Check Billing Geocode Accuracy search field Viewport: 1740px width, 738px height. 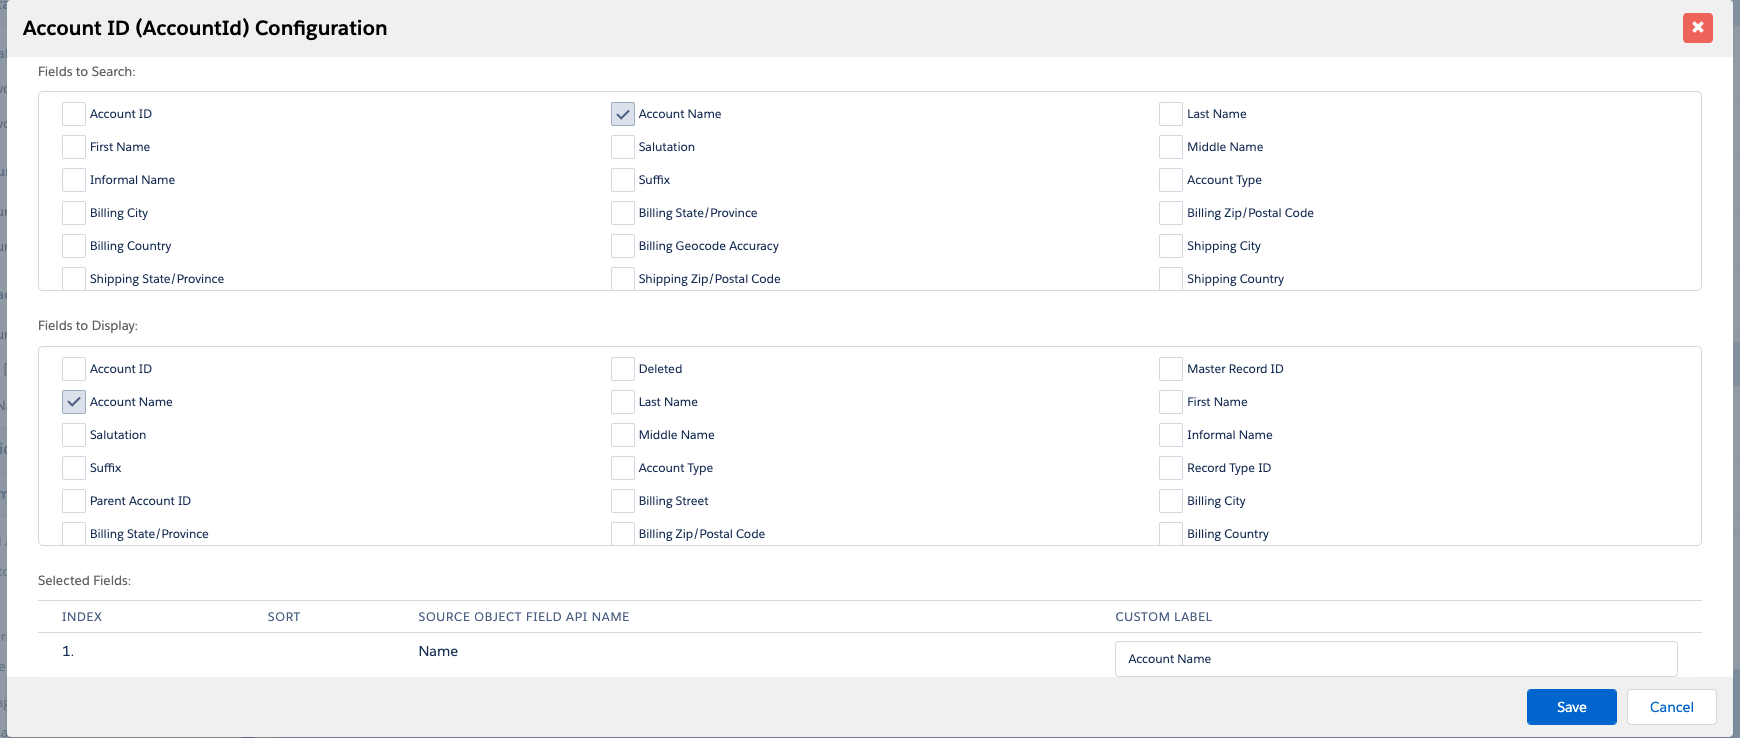click(x=623, y=246)
